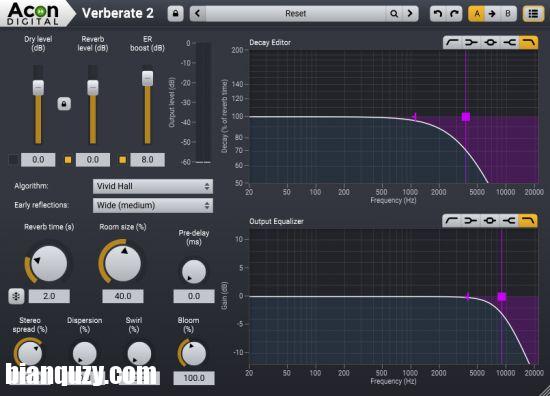
Task: Open the Algorithm Vivid Hall dropdown
Action: [x=153, y=186]
